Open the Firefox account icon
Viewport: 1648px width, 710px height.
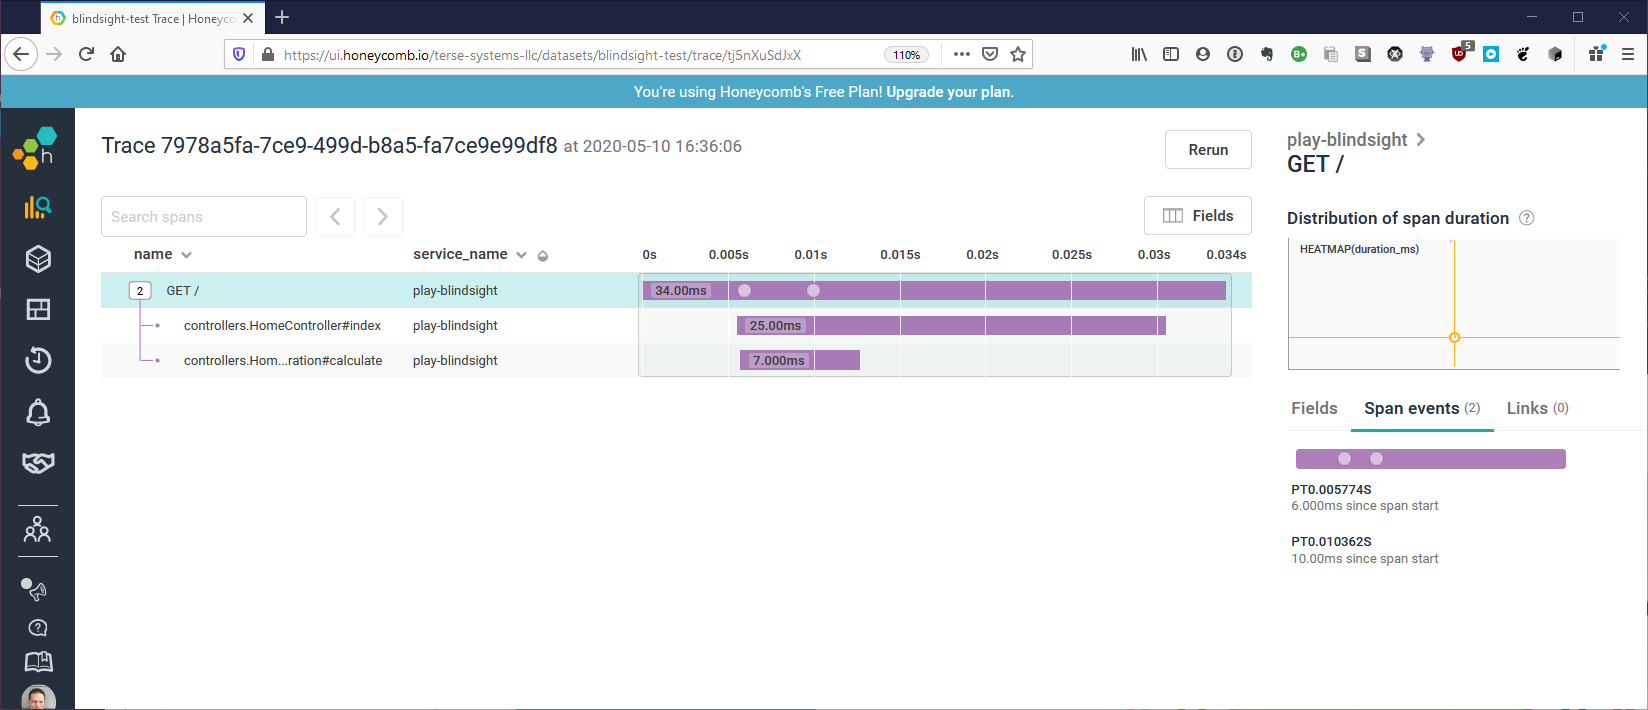(1203, 54)
